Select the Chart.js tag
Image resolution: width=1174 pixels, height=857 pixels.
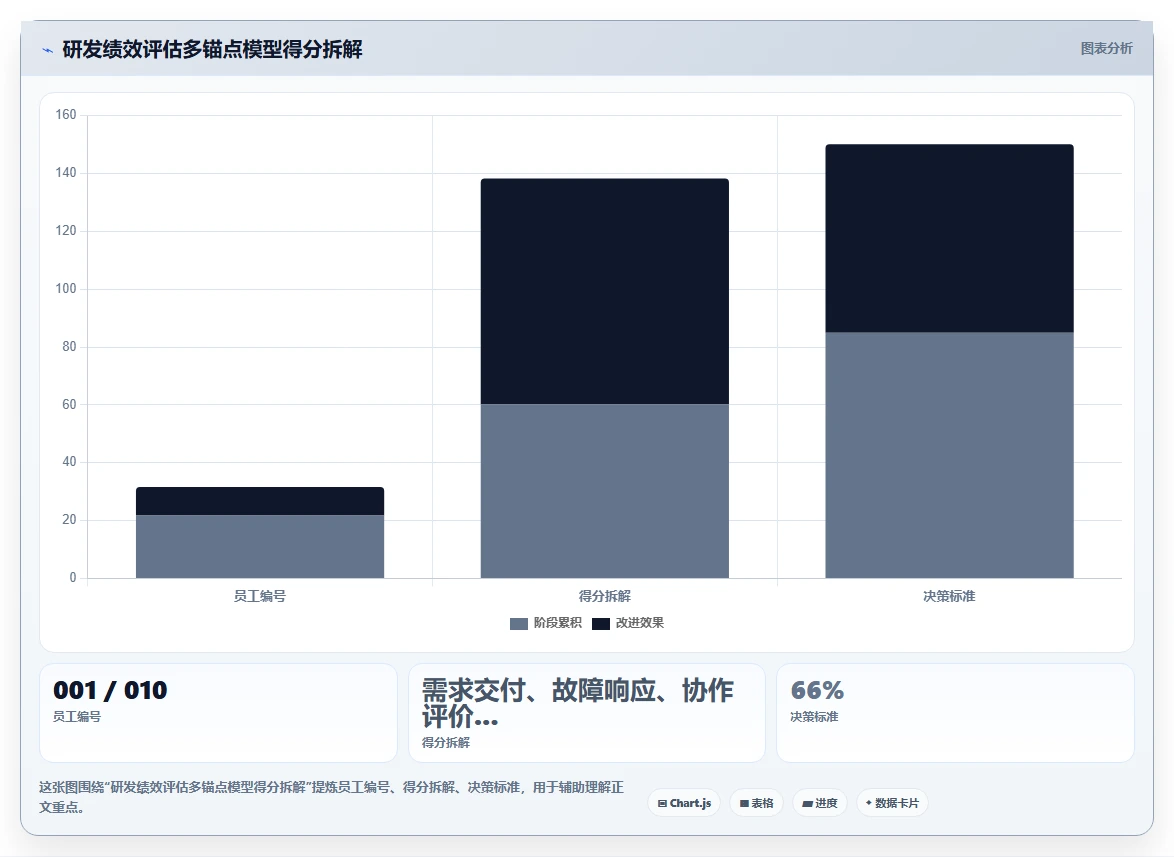coord(684,803)
